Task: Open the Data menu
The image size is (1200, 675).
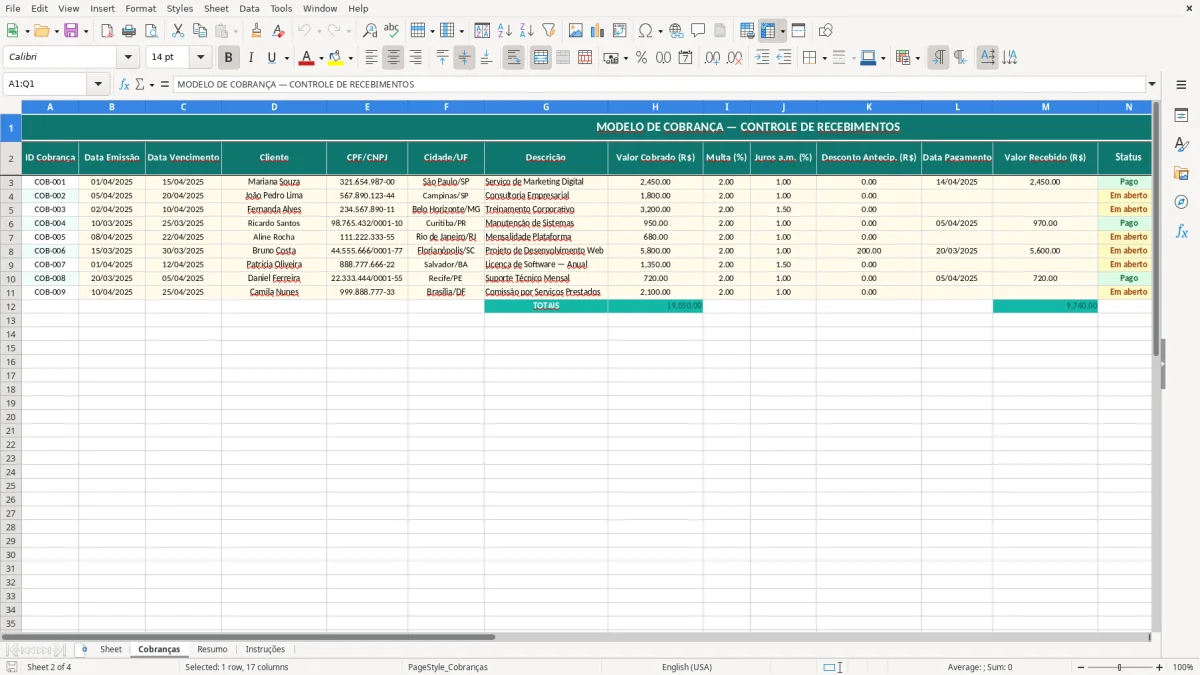Action: (249, 8)
